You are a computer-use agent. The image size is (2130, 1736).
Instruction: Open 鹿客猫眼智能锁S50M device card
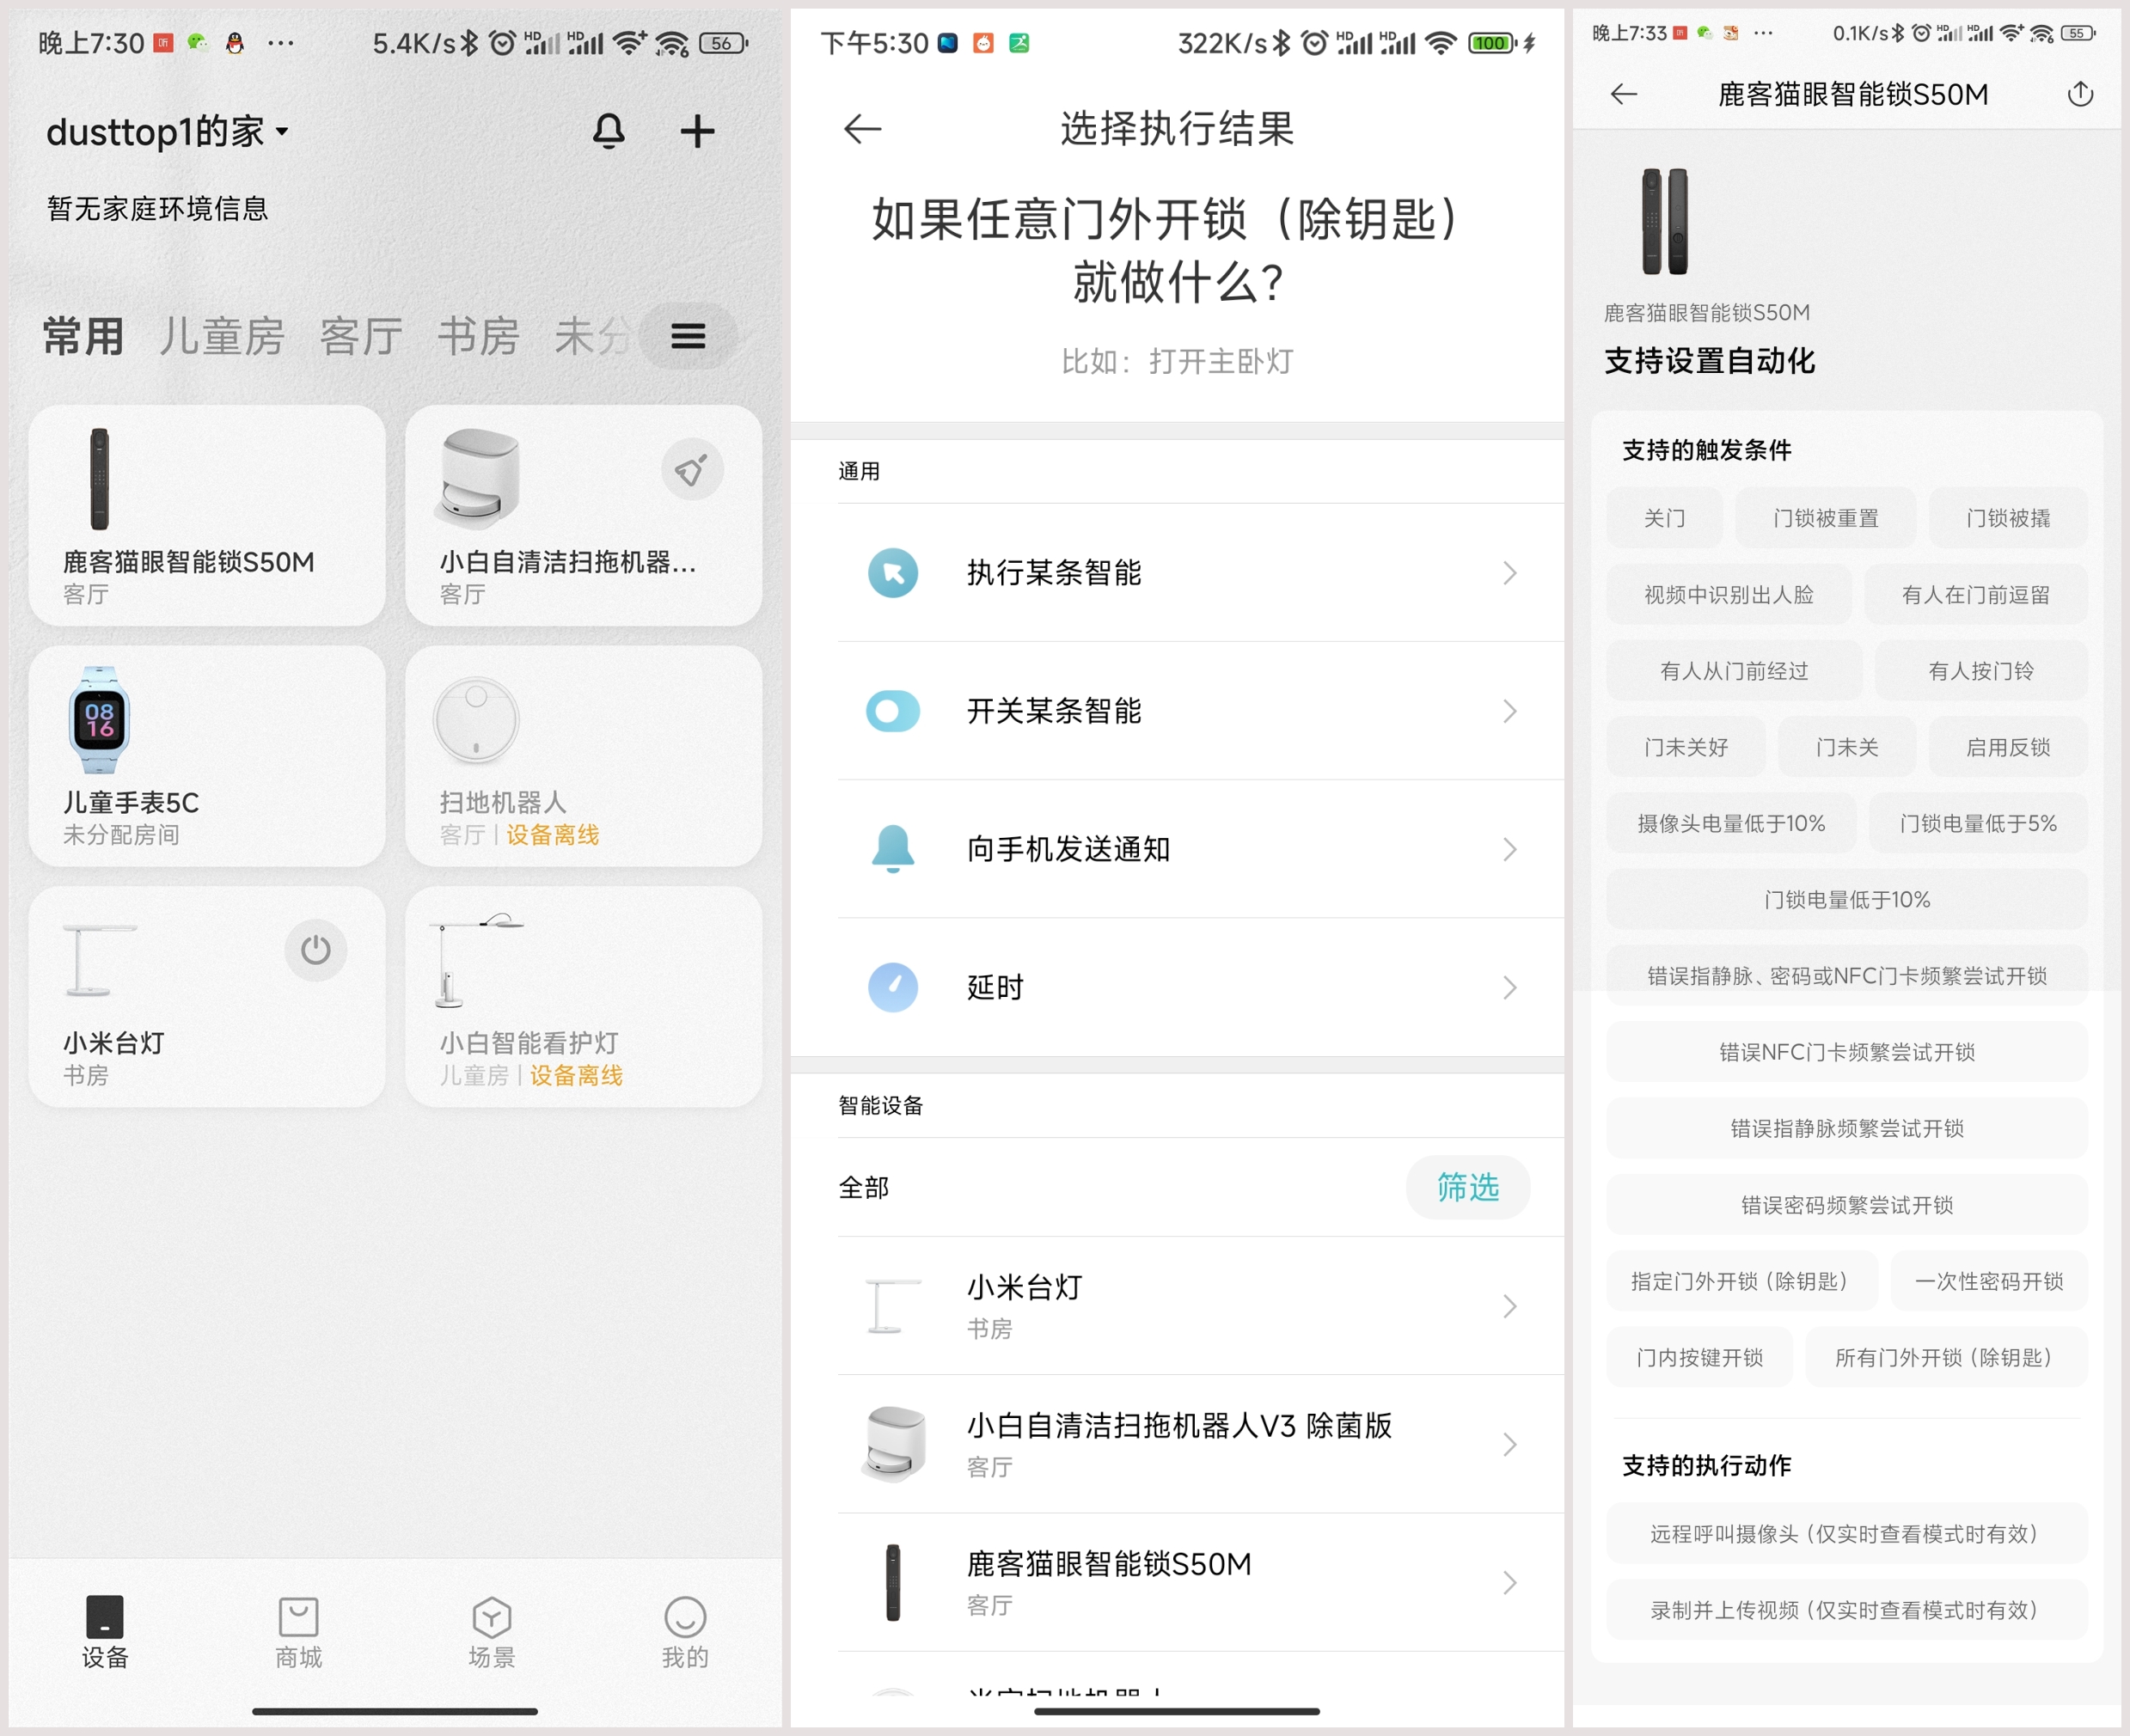[207, 515]
